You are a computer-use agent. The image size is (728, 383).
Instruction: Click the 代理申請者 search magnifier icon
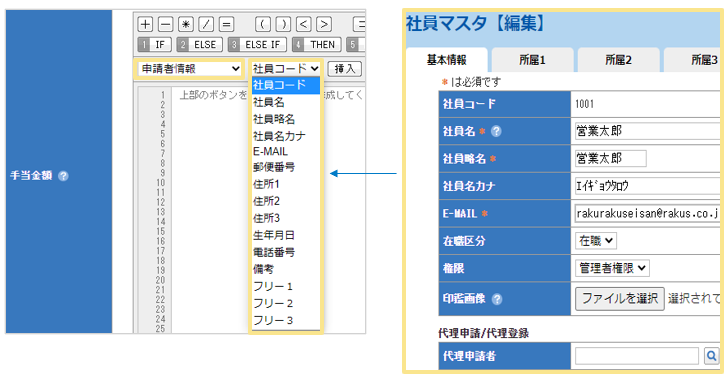point(711,356)
